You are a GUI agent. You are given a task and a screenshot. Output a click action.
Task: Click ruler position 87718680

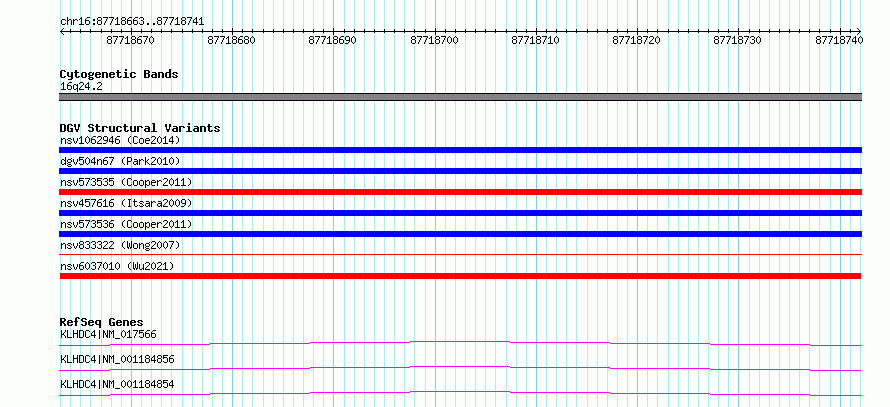pyautogui.click(x=232, y=40)
